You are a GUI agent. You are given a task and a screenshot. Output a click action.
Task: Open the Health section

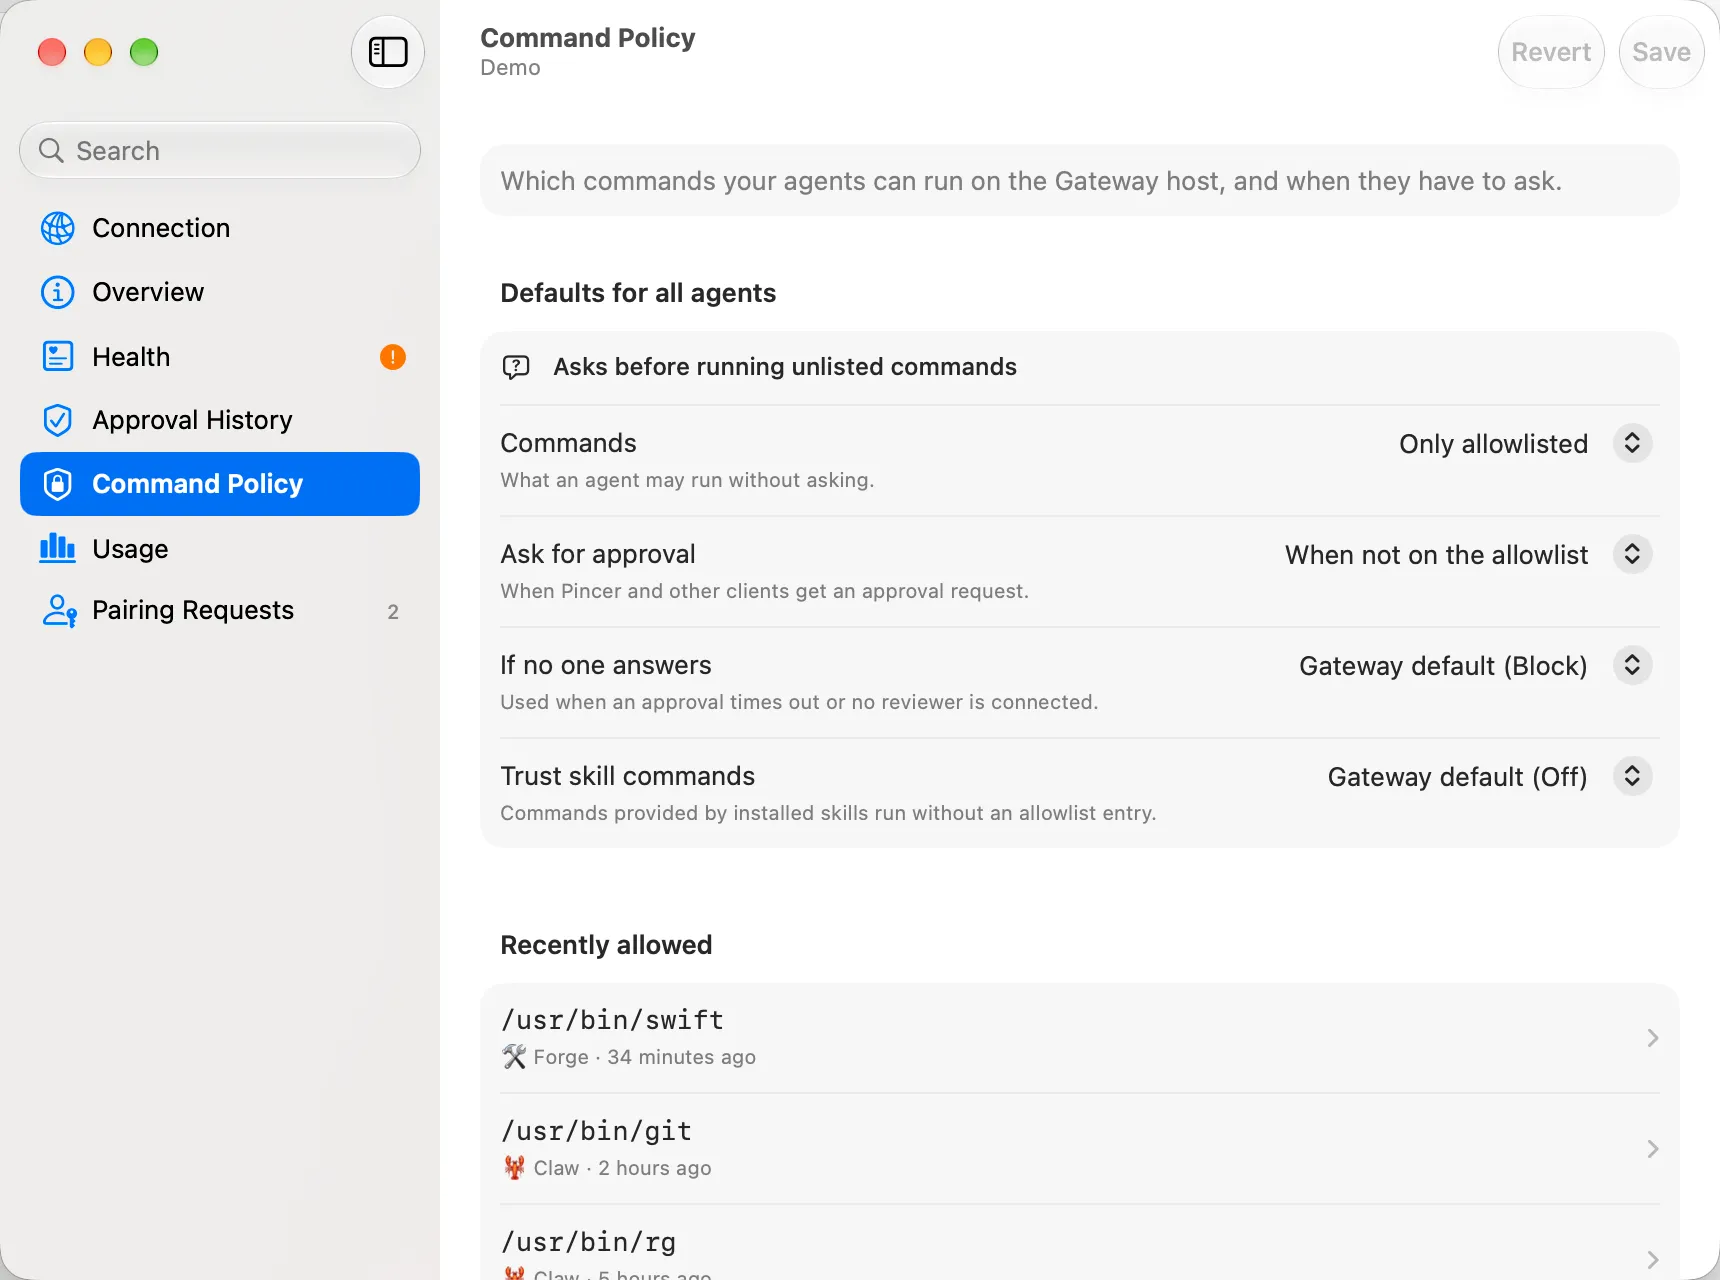(x=220, y=357)
